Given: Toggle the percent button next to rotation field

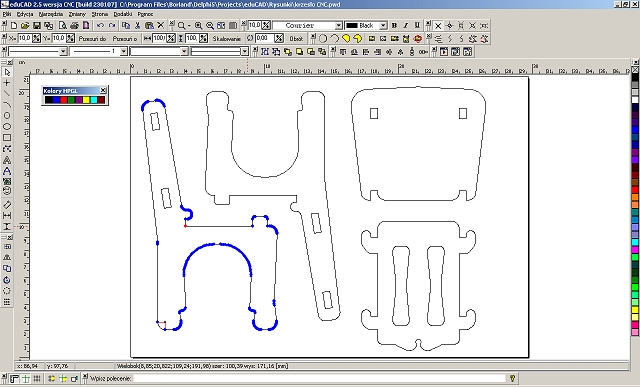Looking at the screenshot, I should click(x=279, y=39).
